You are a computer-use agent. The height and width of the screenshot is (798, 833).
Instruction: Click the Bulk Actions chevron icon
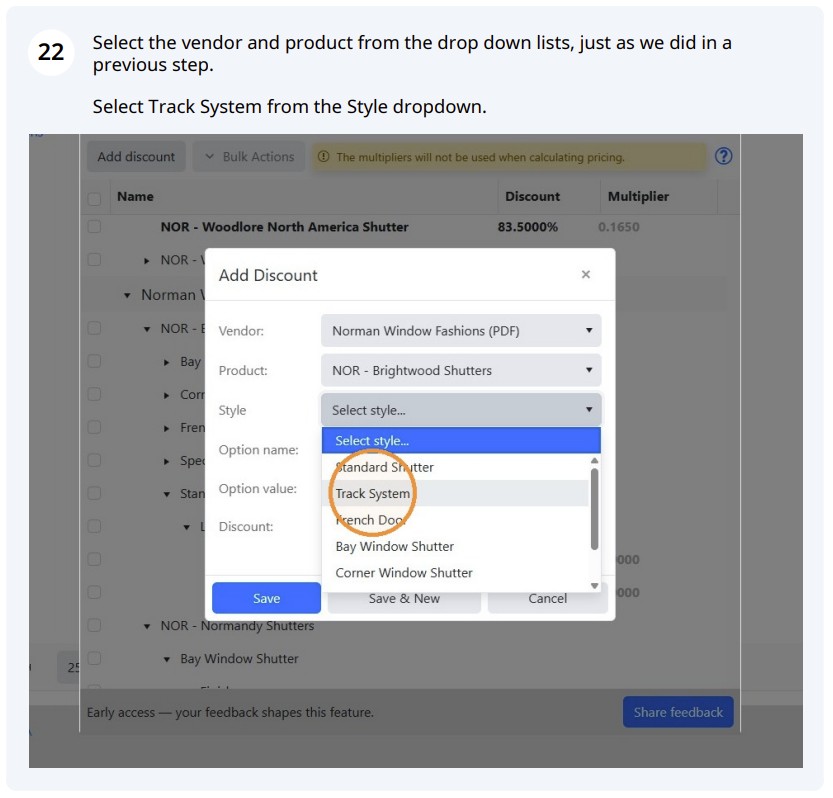coord(209,157)
